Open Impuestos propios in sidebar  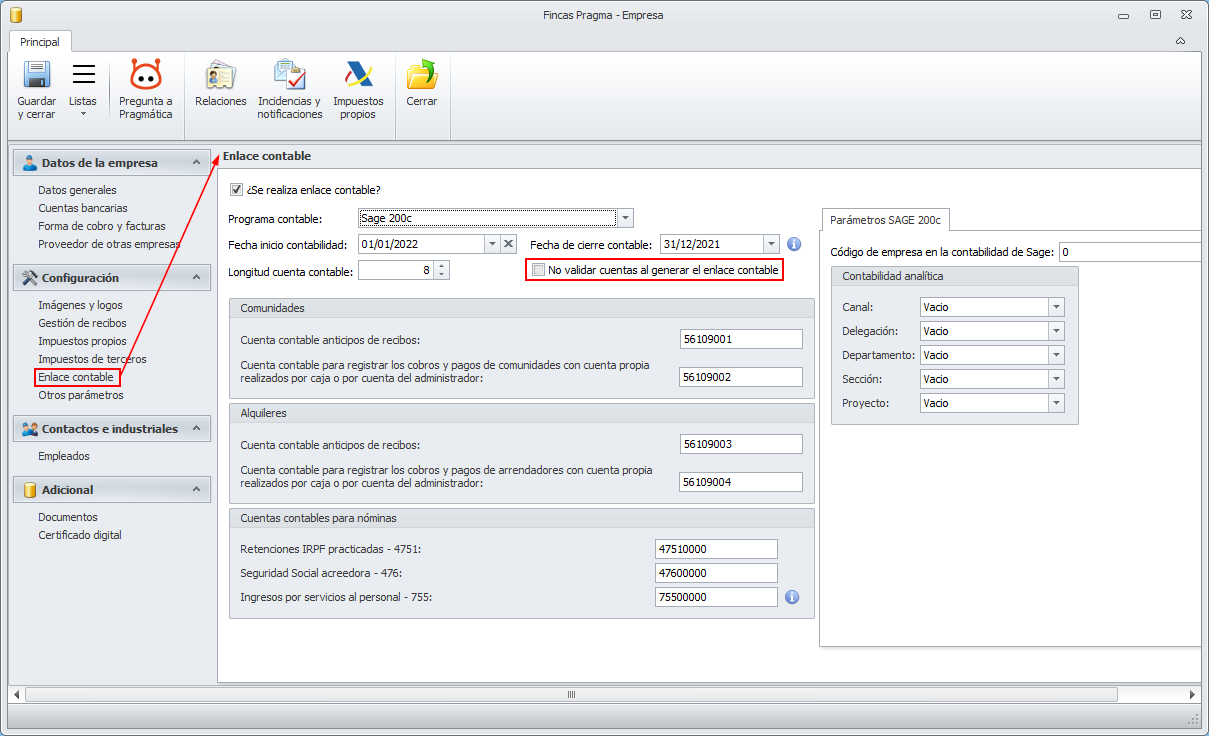(x=82, y=341)
